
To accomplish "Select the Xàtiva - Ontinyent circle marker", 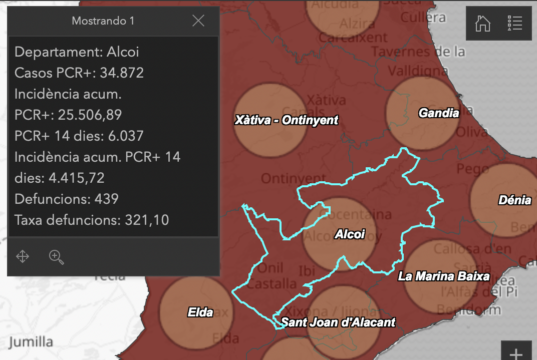I will [x=270, y=120].
